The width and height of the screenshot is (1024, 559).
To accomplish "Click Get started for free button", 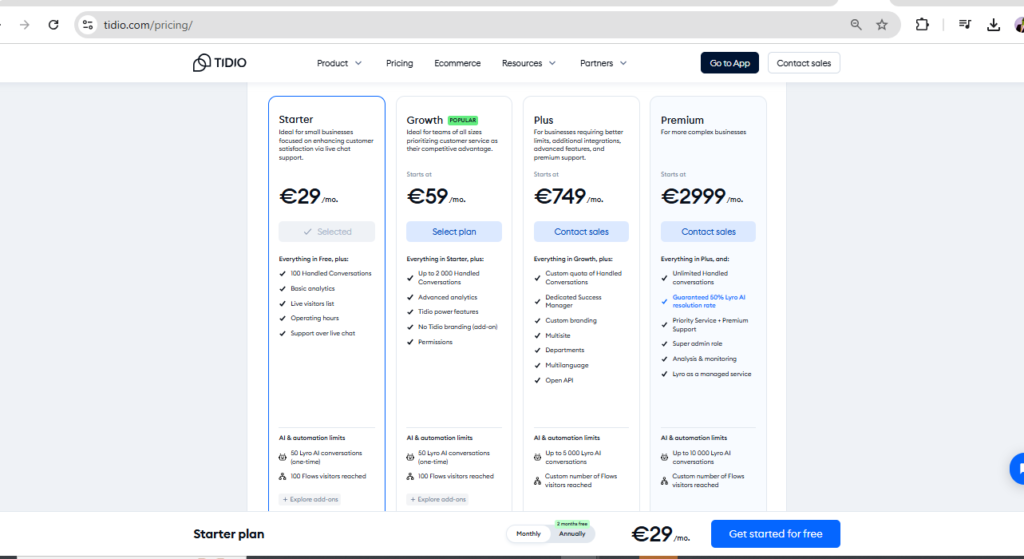I will pyautogui.click(x=775, y=534).
